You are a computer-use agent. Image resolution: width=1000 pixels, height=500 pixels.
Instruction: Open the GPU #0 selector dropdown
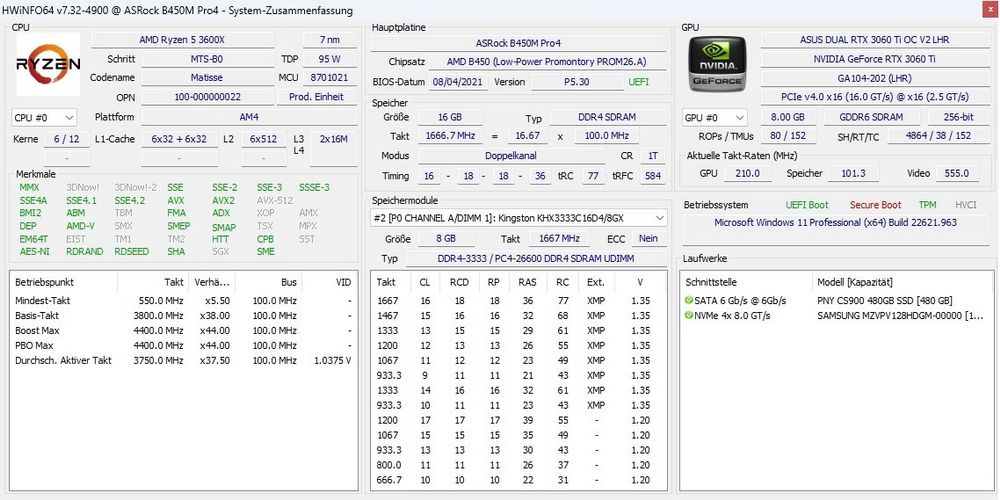[715, 117]
